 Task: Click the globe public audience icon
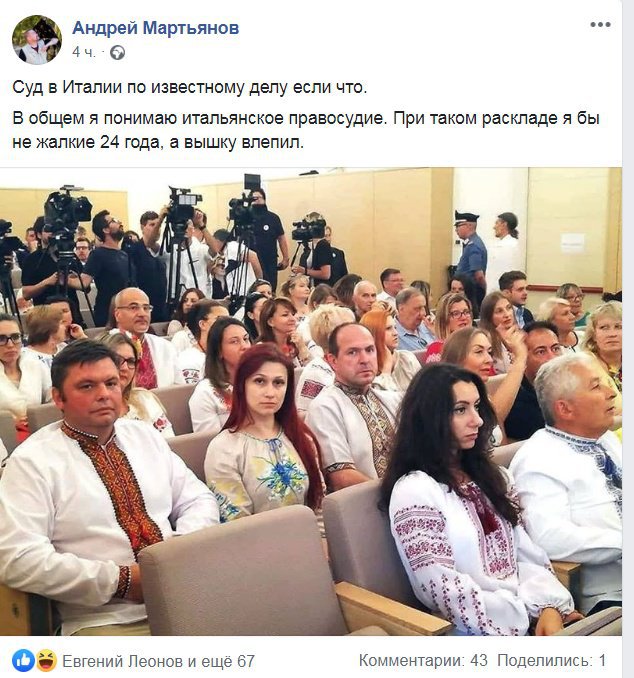tap(118, 53)
